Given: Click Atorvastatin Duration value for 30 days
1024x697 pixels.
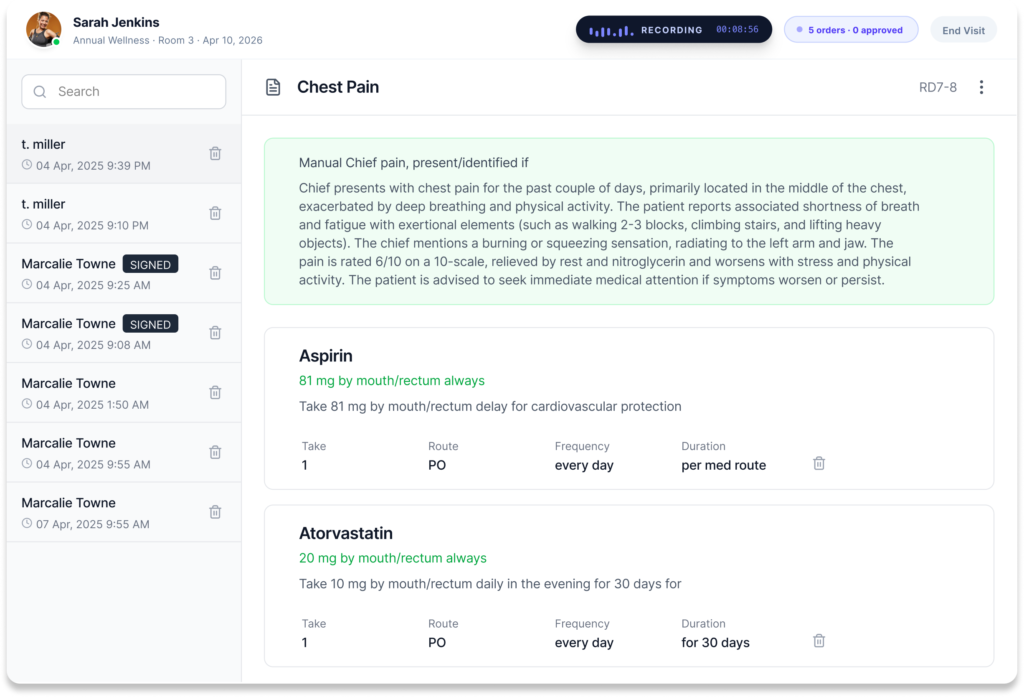Looking at the screenshot, I should pyautogui.click(x=715, y=643).
